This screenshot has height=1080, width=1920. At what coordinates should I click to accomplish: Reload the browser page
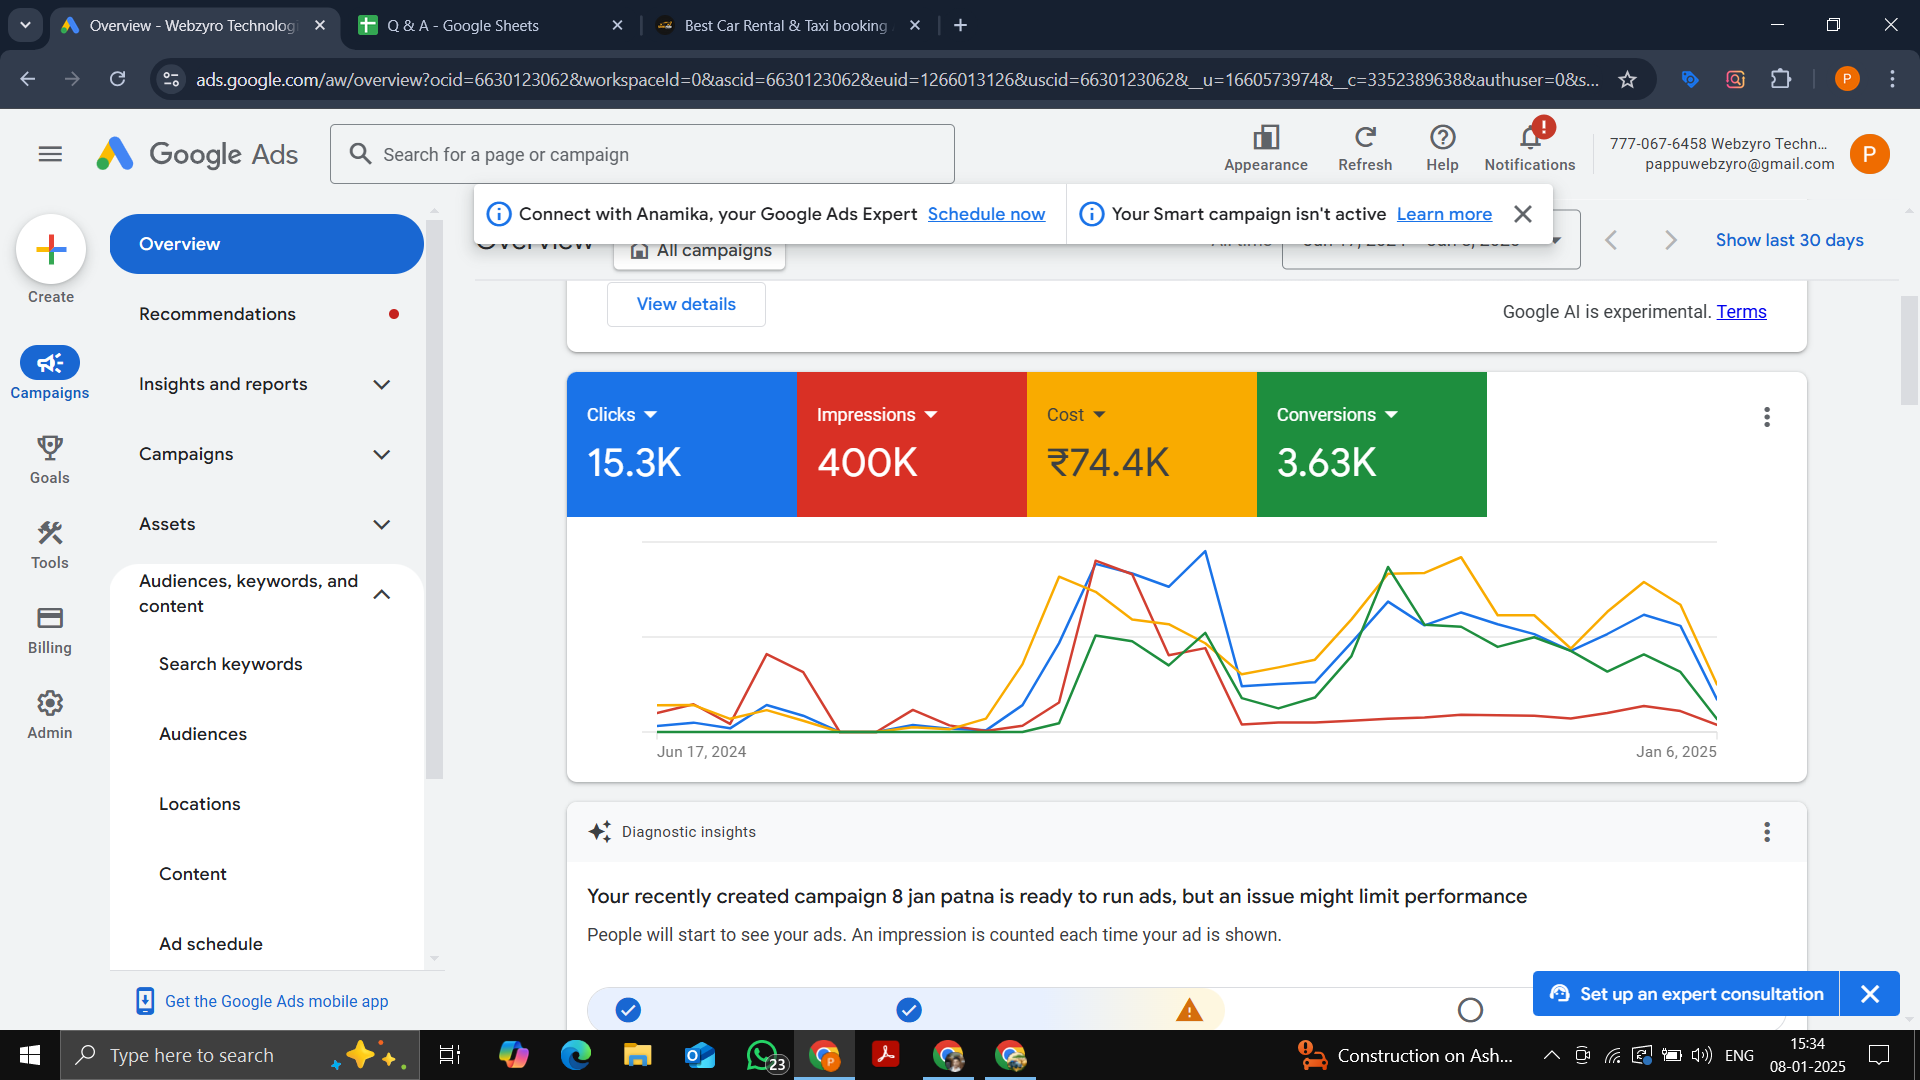117,79
